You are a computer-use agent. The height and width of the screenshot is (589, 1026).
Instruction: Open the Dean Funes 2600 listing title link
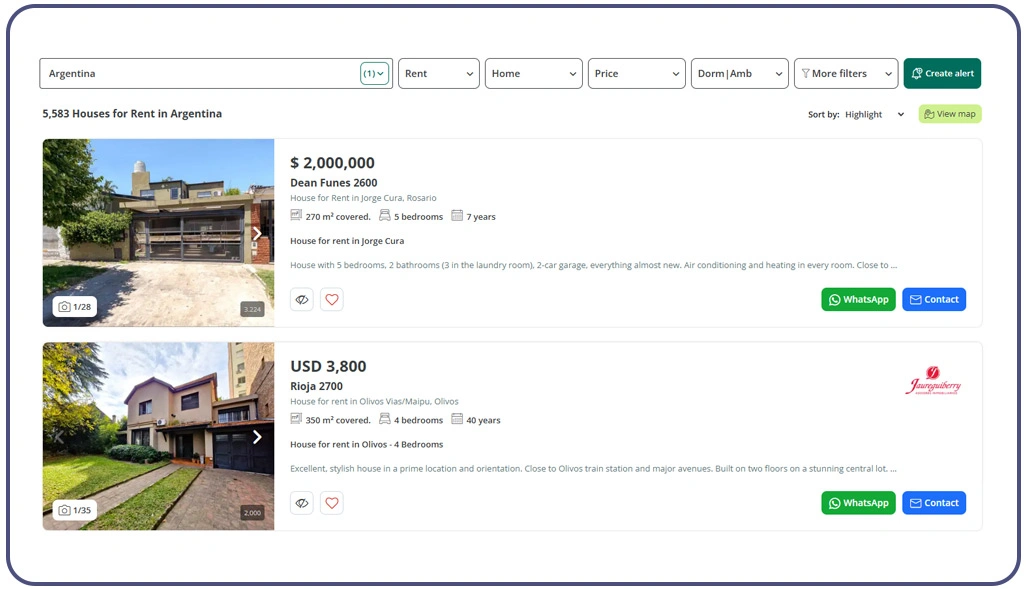[x=333, y=183]
